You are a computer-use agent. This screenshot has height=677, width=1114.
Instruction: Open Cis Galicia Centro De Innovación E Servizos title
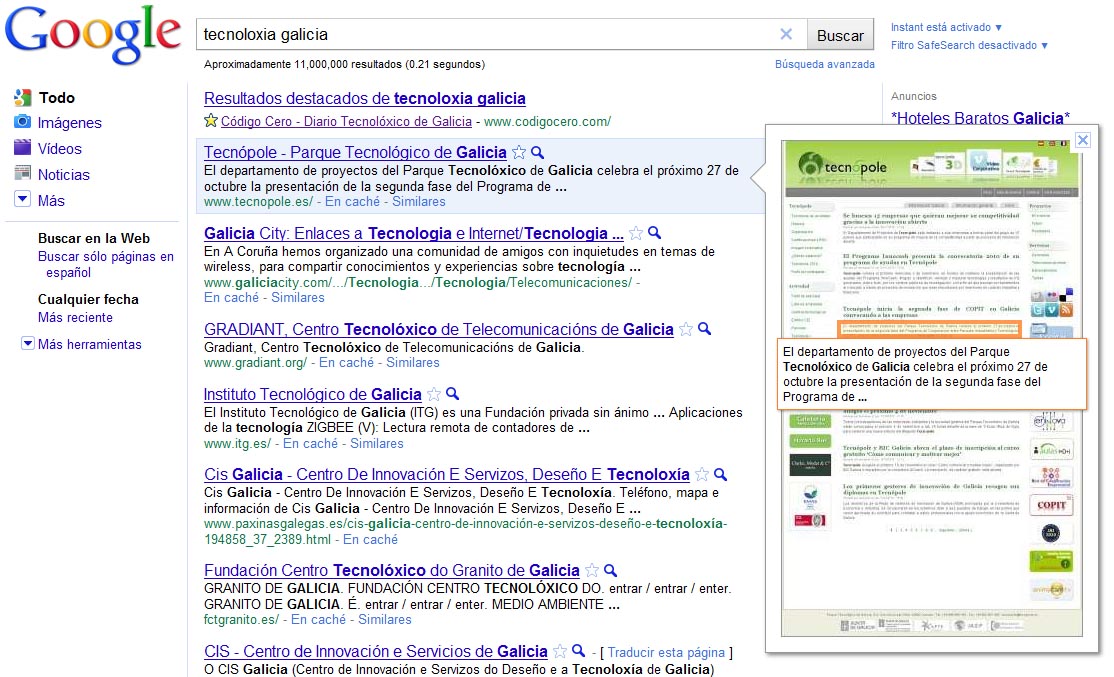pyautogui.click(x=447, y=475)
